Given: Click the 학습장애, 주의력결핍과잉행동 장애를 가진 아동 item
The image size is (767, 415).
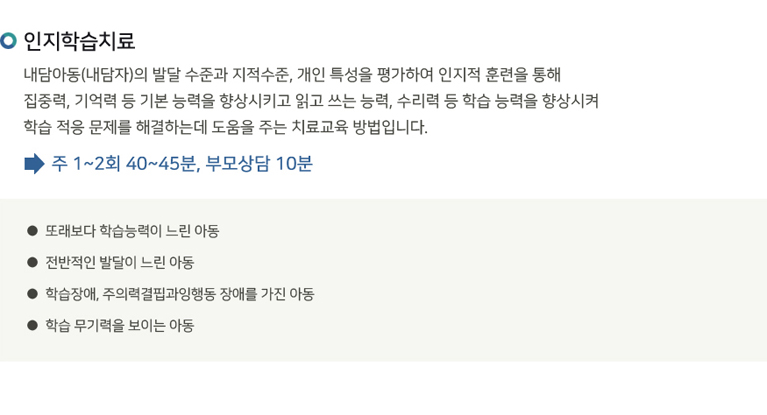Looking at the screenshot, I should [x=180, y=294].
